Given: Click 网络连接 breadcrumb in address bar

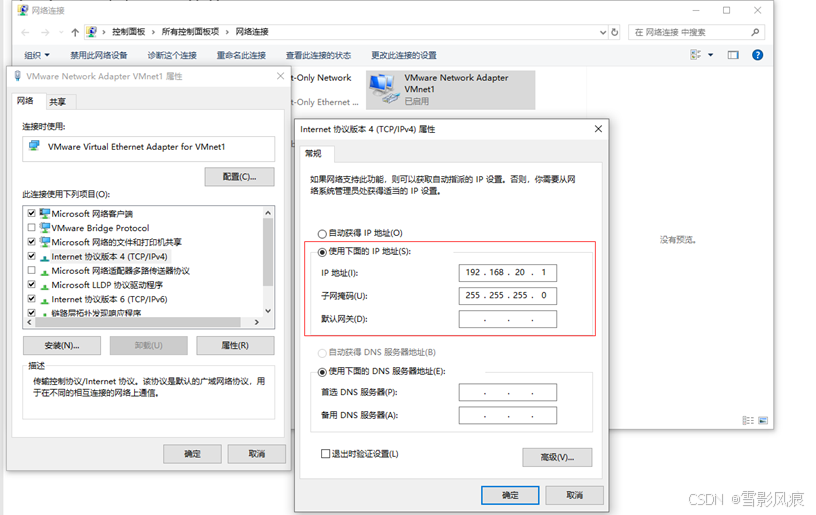Looking at the screenshot, I should click(x=252, y=32).
